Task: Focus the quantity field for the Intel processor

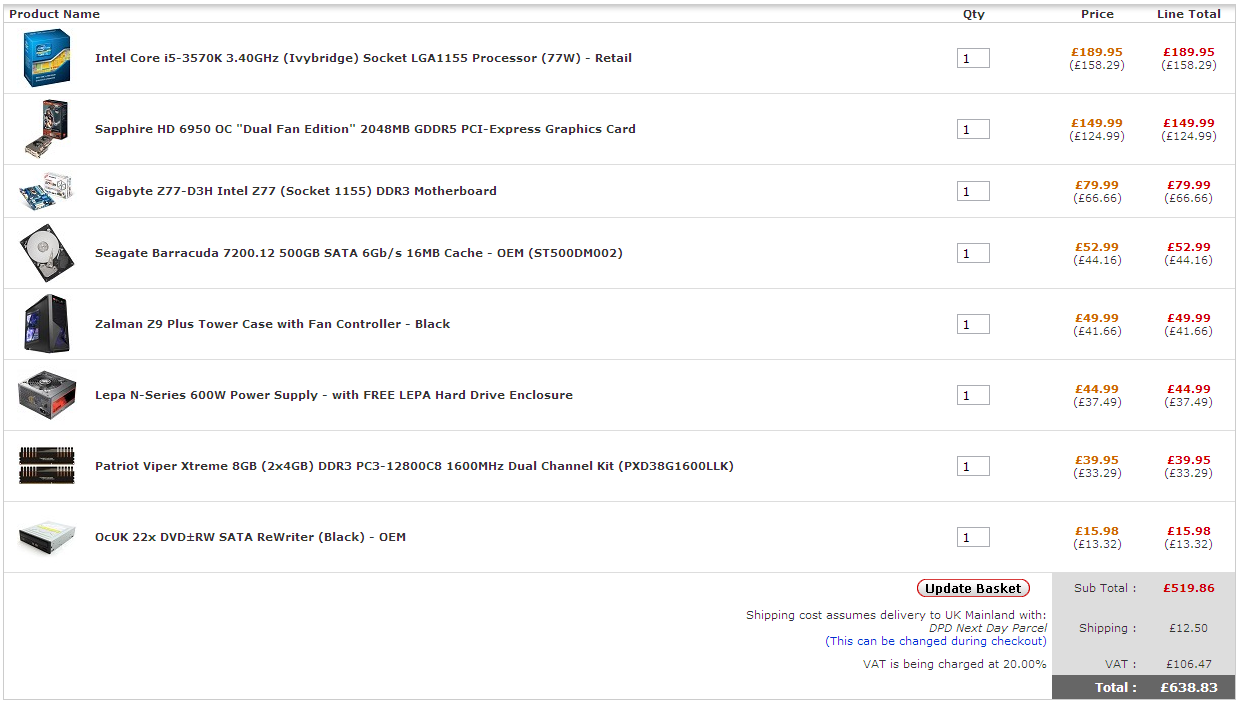Action: pos(972,59)
